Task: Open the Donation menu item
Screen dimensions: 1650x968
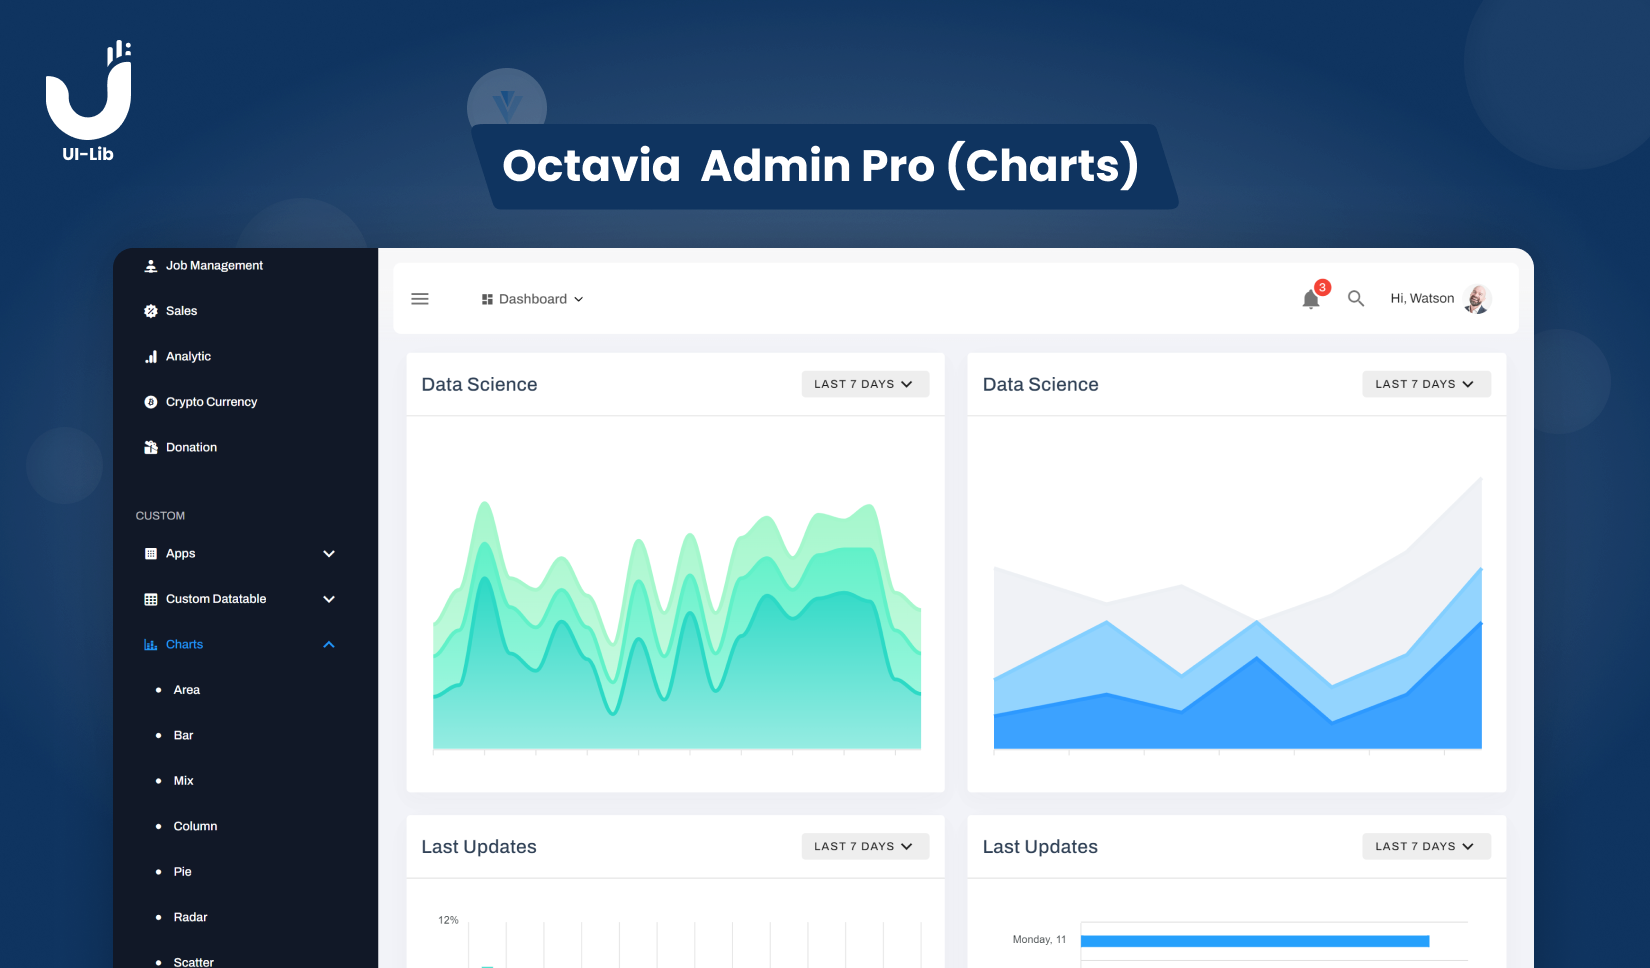Action: pos(191,448)
